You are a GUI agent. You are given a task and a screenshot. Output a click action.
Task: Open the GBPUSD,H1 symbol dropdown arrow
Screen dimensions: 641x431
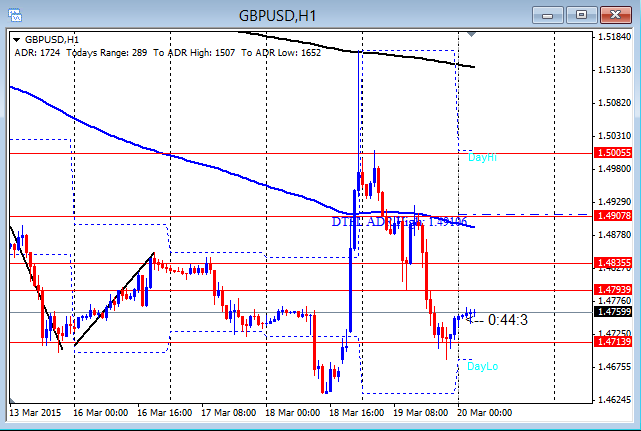(x=17, y=40)
